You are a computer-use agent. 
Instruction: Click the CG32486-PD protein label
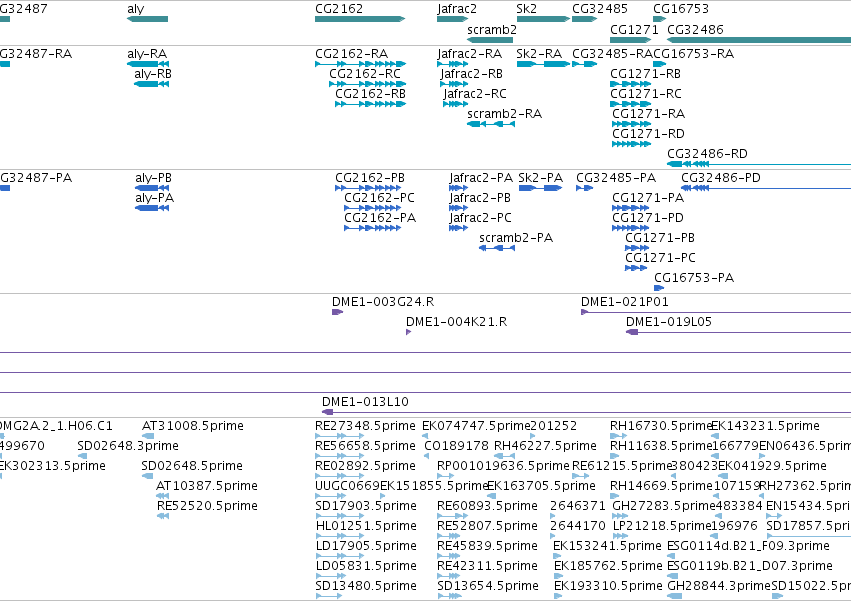tap(721, 178)
